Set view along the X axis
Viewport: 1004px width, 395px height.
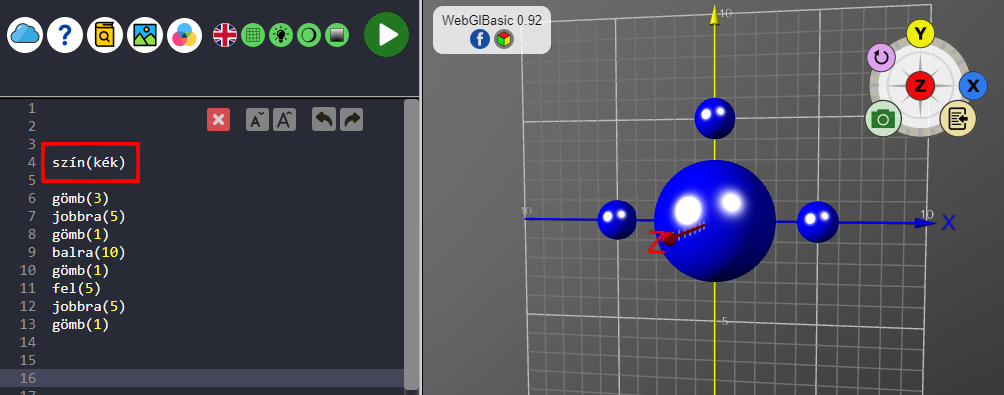click(x=973, y=86)
